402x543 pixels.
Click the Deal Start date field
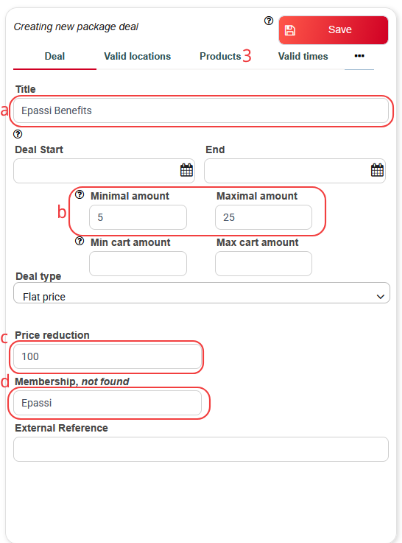click(104, 170)
